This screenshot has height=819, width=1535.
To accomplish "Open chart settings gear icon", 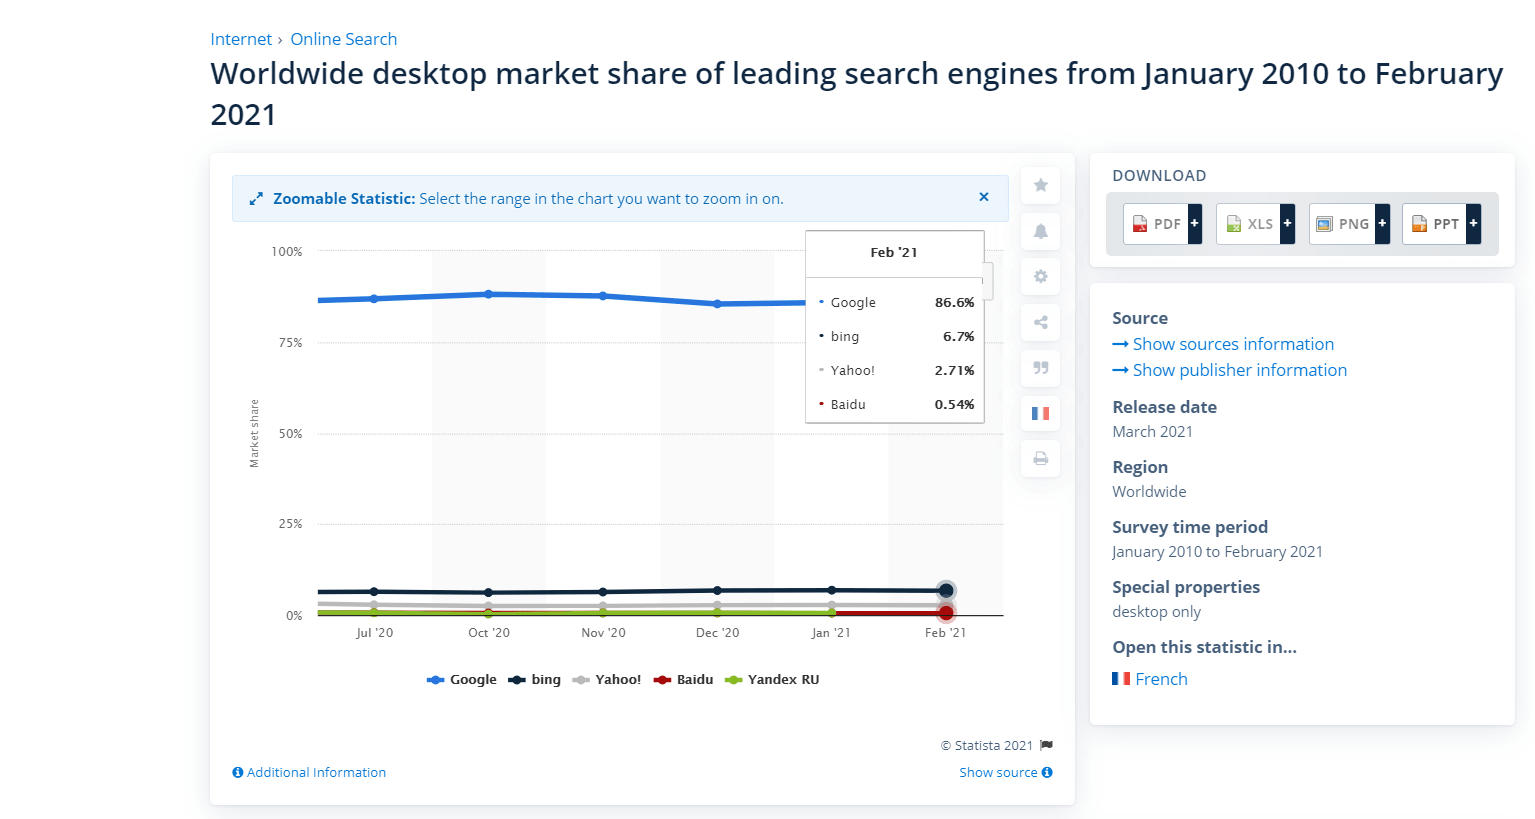I will [x=1040, y=276].
